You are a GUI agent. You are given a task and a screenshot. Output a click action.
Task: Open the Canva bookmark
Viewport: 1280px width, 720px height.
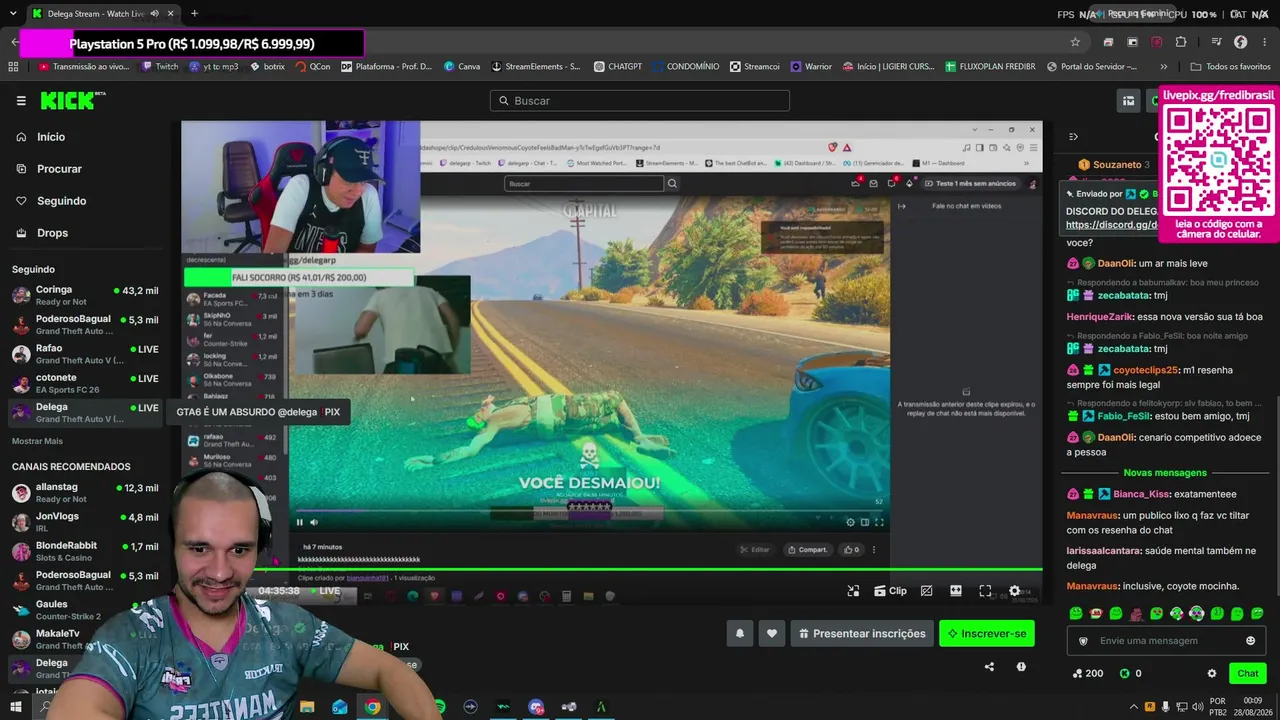coord(460,67)
